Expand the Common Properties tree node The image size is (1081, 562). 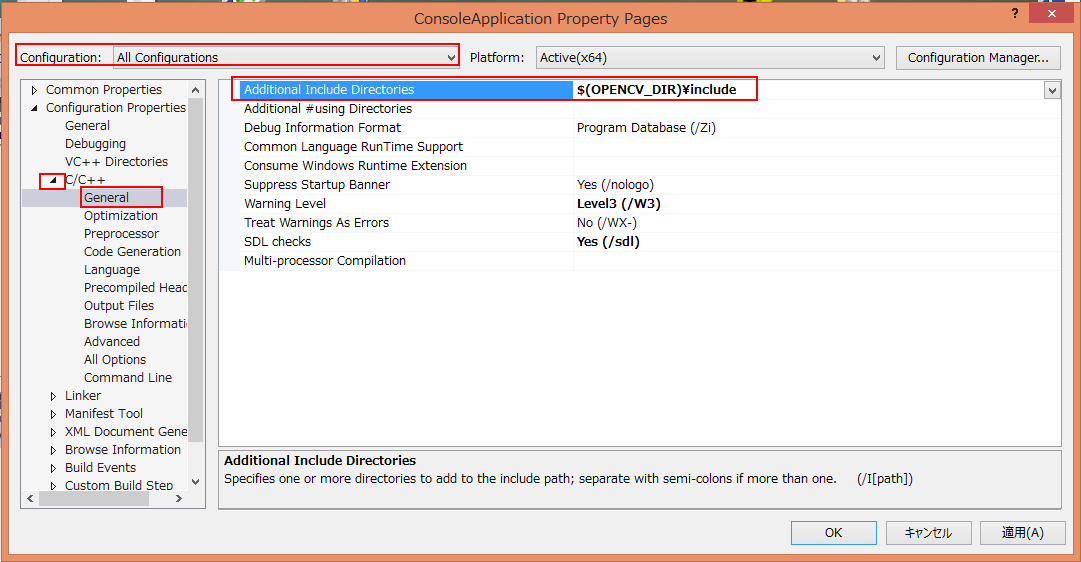[34, 90]
